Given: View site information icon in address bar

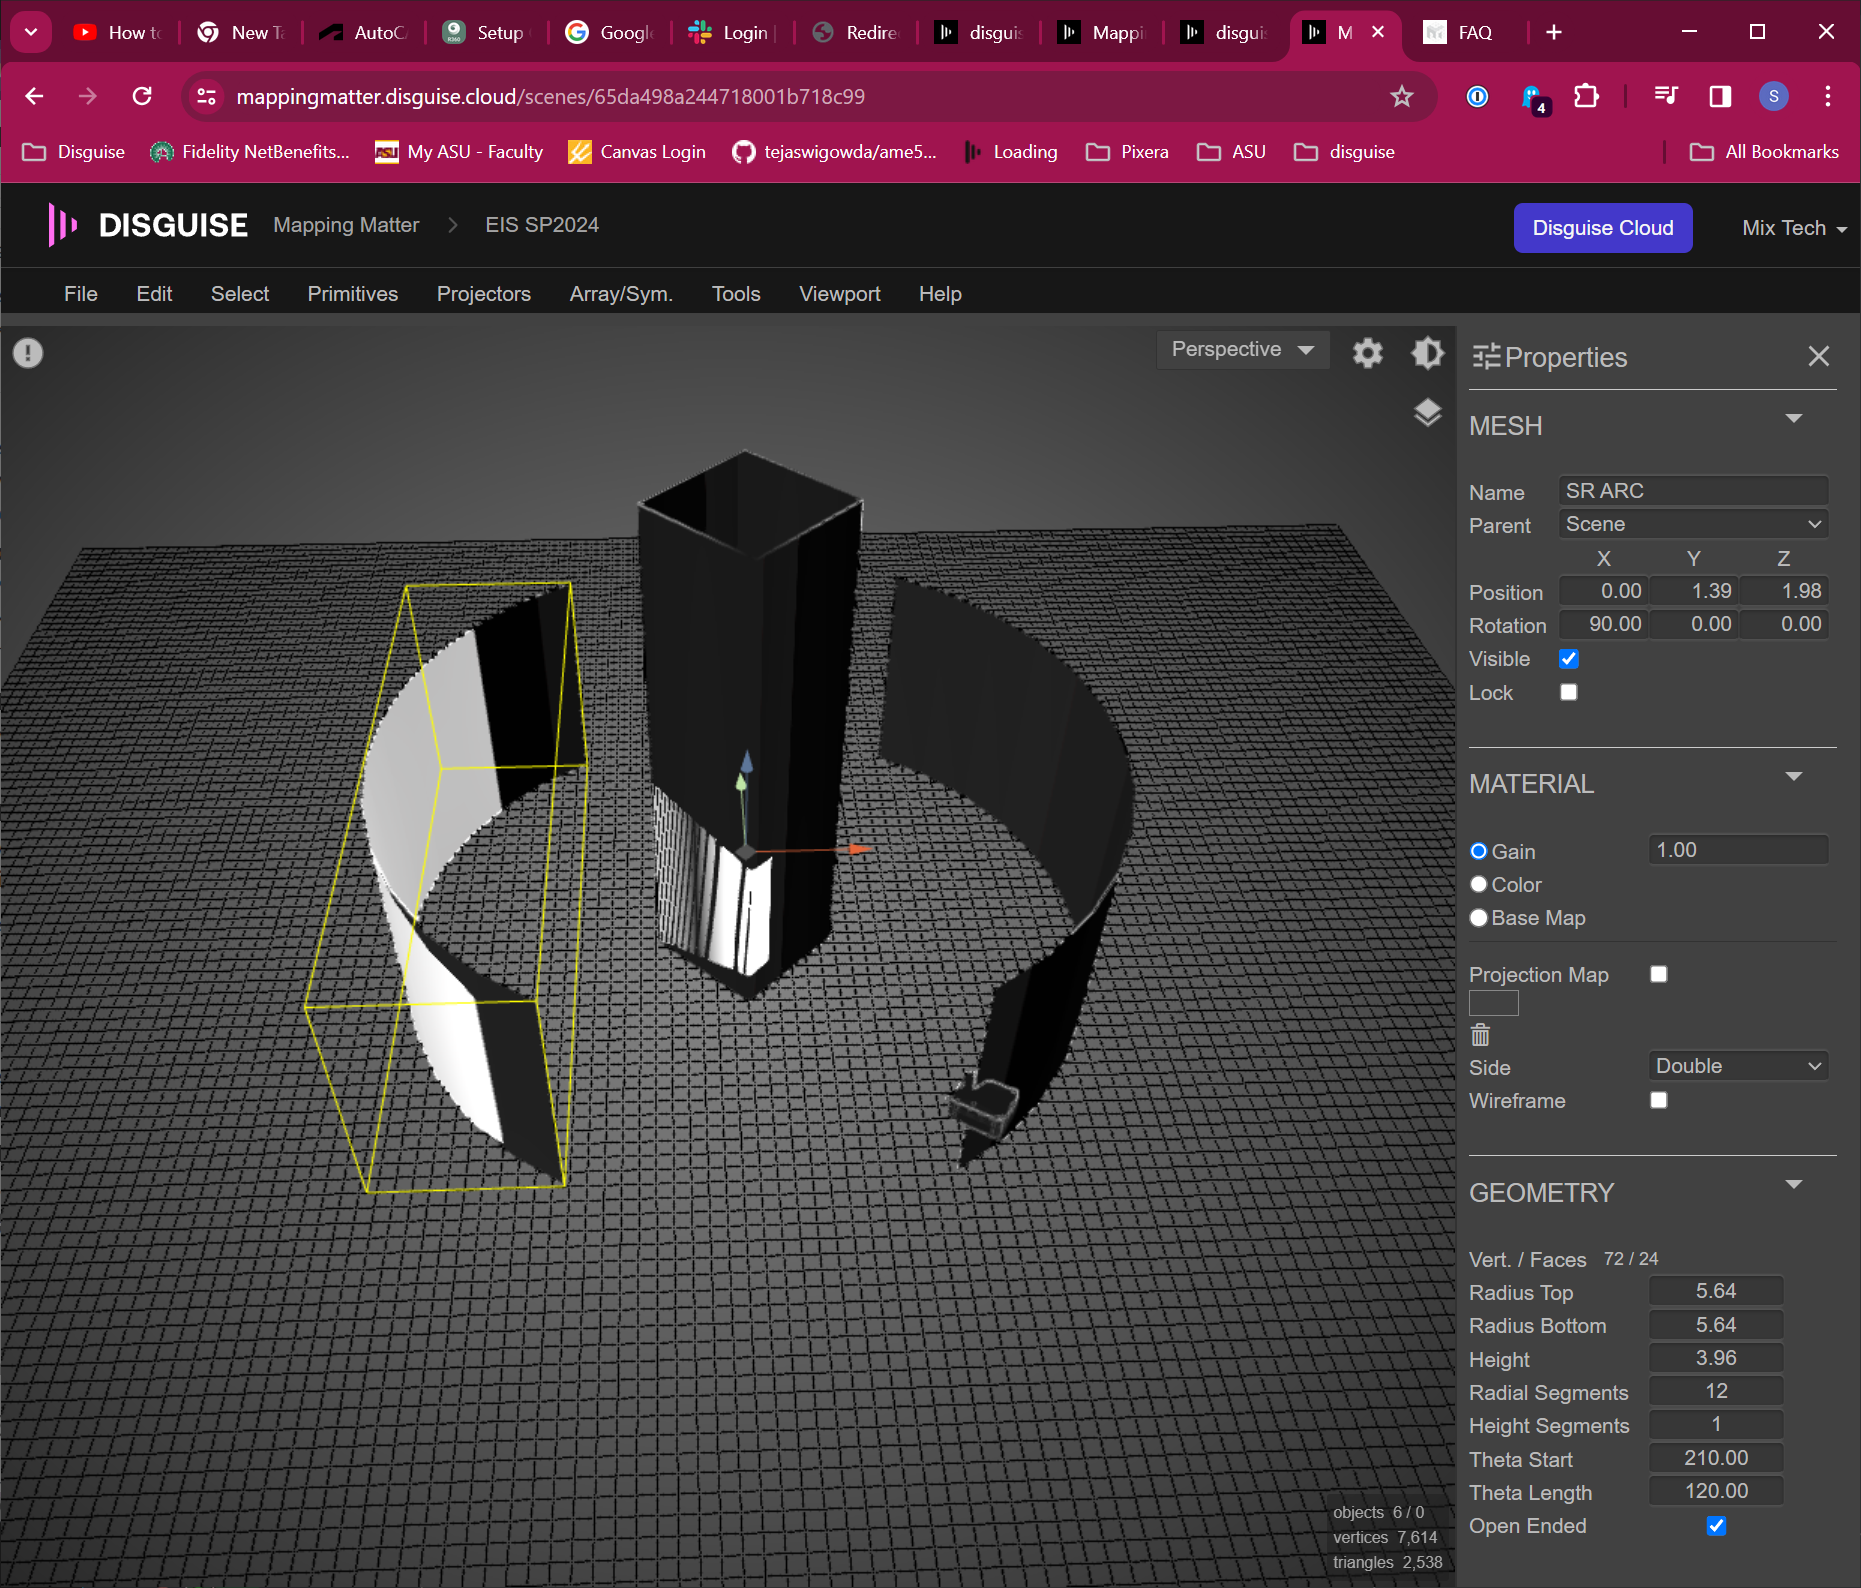Looking at the screenshot, I should click(207, 96).
